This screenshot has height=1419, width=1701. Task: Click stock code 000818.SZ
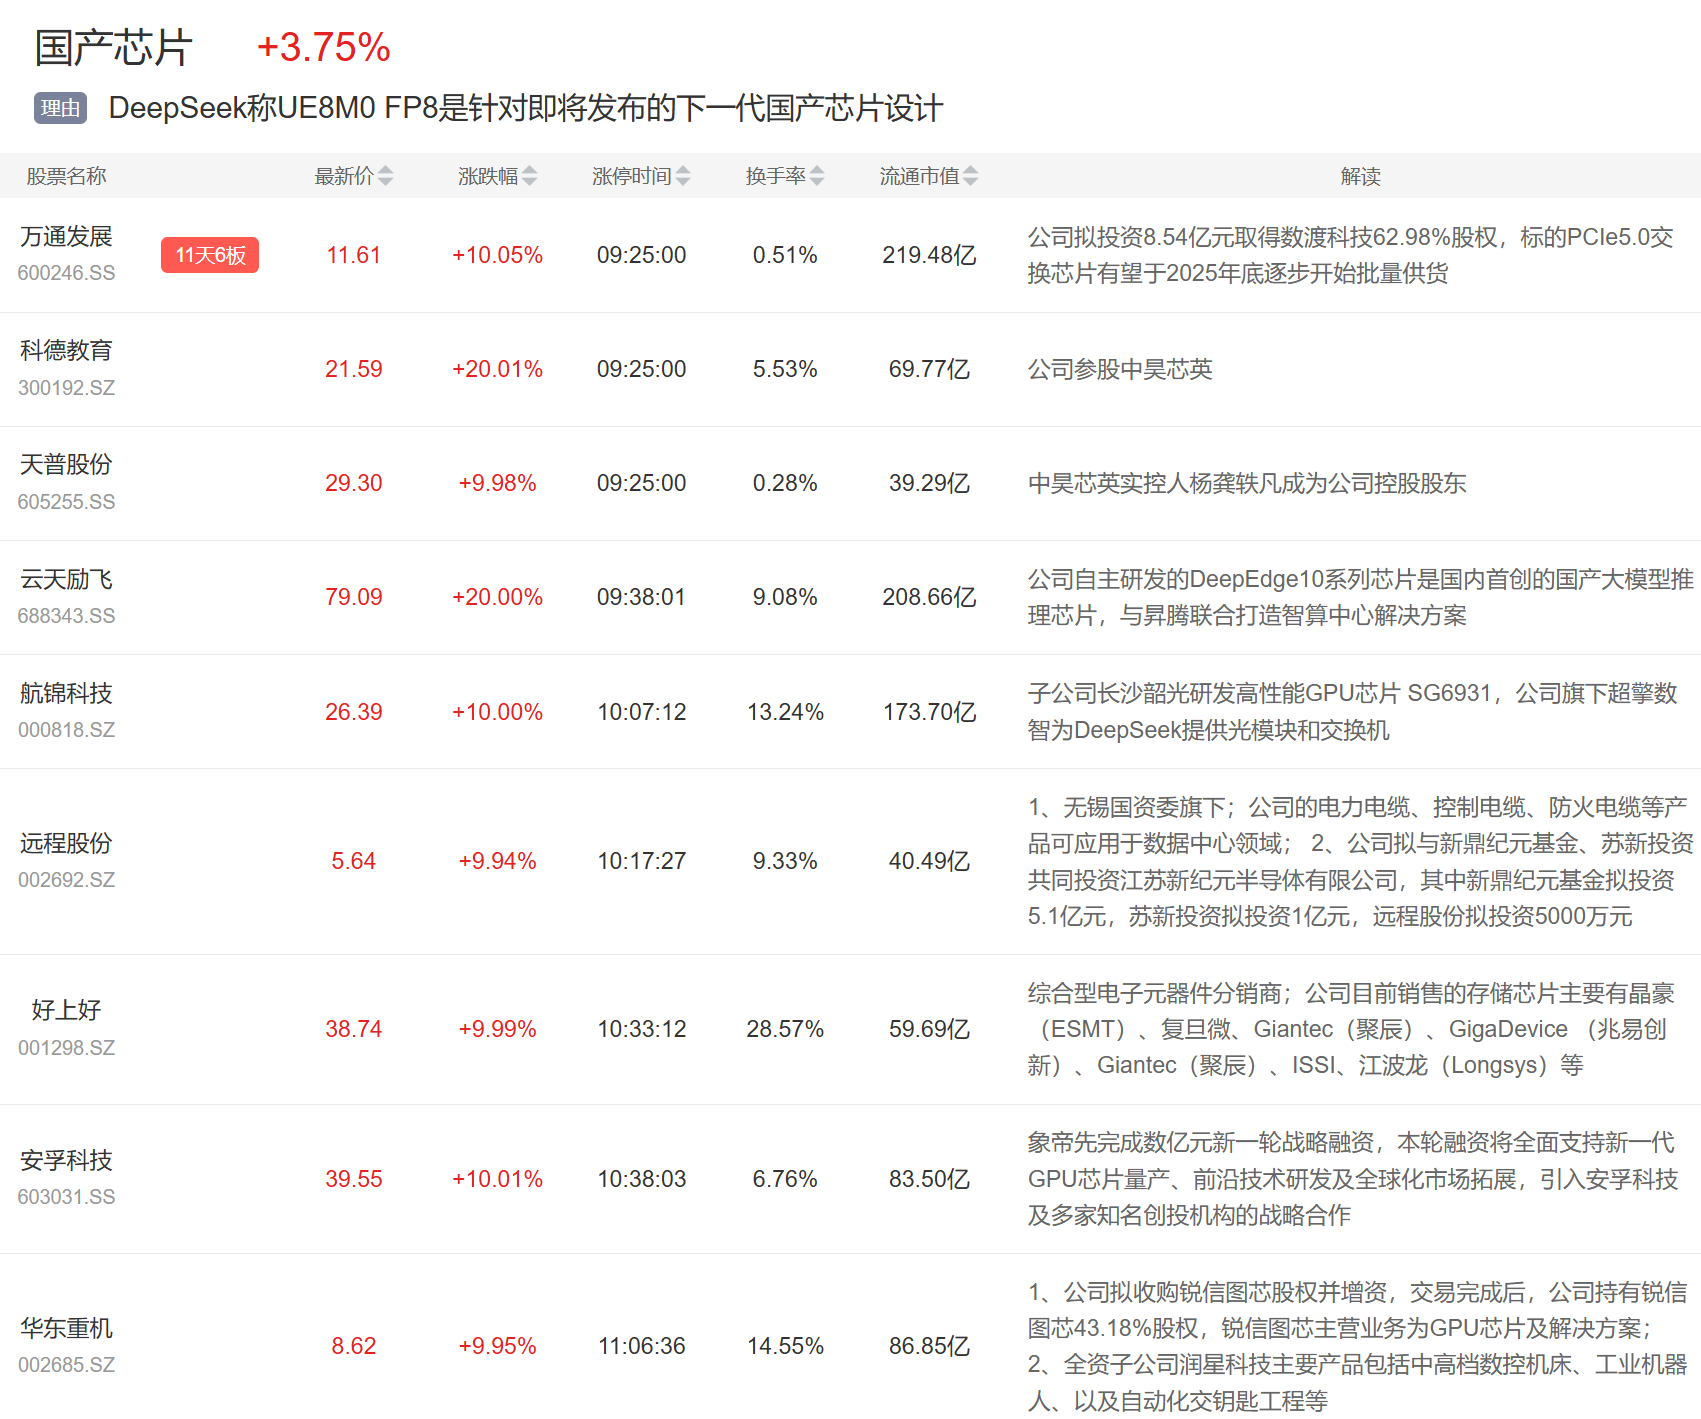point(66,730)
